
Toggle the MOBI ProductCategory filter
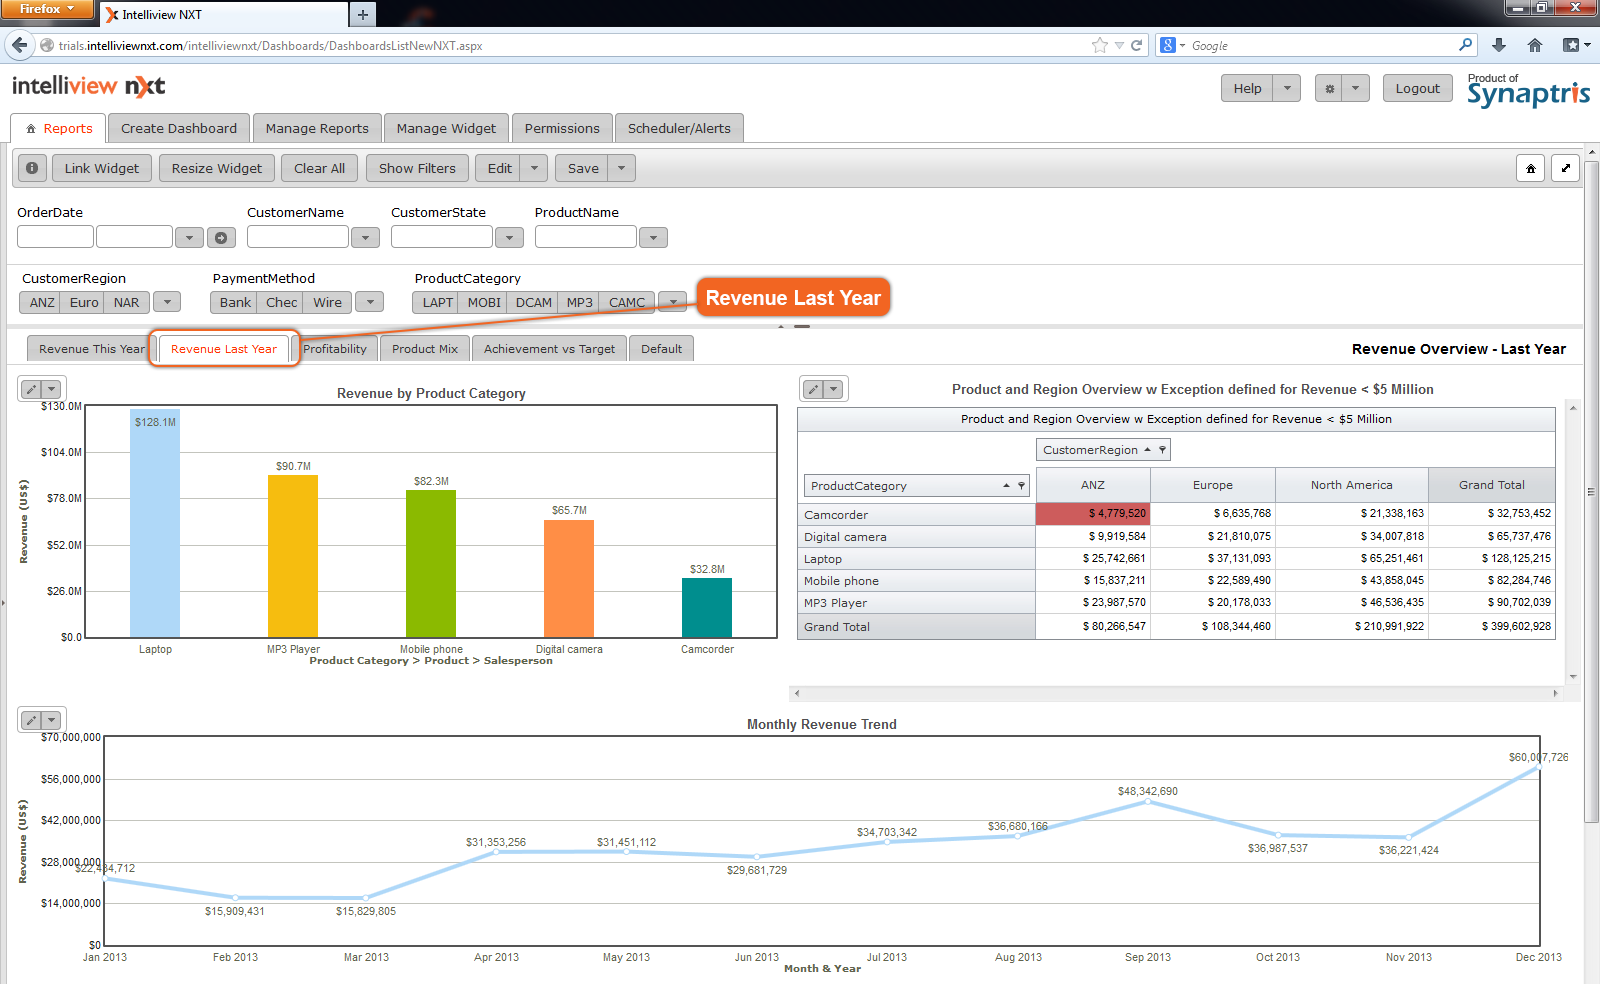[x=484, y=302]
